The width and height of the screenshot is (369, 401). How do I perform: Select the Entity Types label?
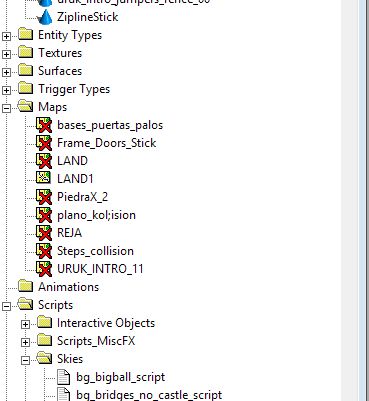point(70,35)
